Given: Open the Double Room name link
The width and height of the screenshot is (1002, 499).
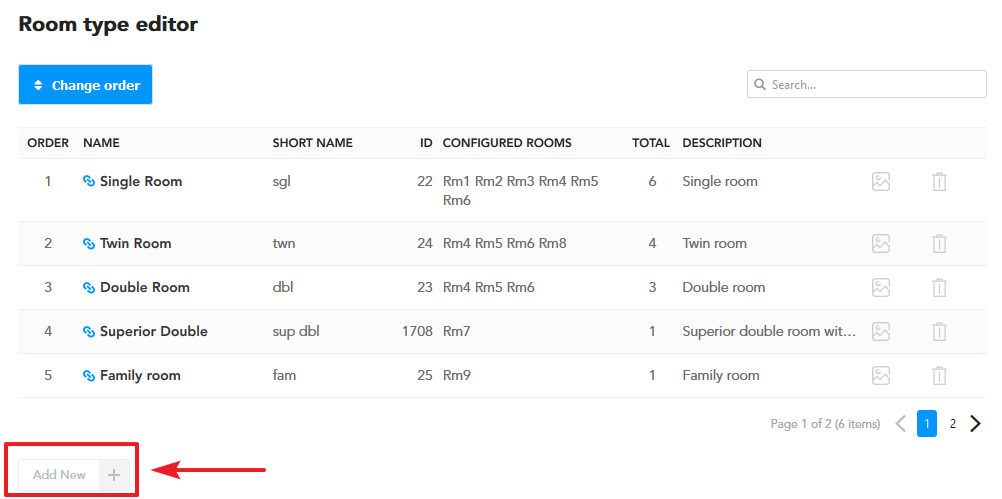Looking at the screenshot, I should click(x=144, y=288).
